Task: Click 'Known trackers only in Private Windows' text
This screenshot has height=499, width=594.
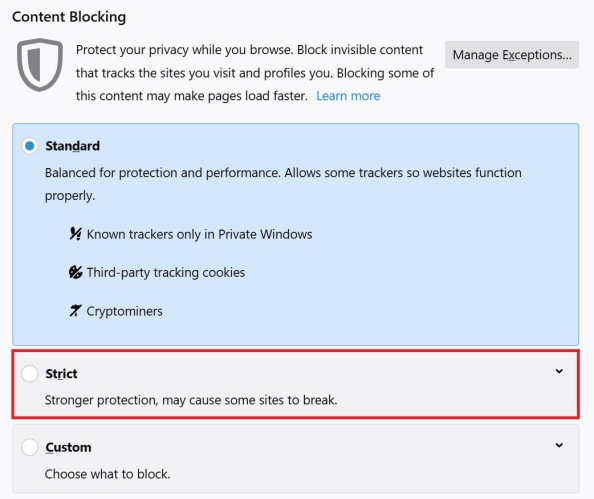Action: (199, 234)
